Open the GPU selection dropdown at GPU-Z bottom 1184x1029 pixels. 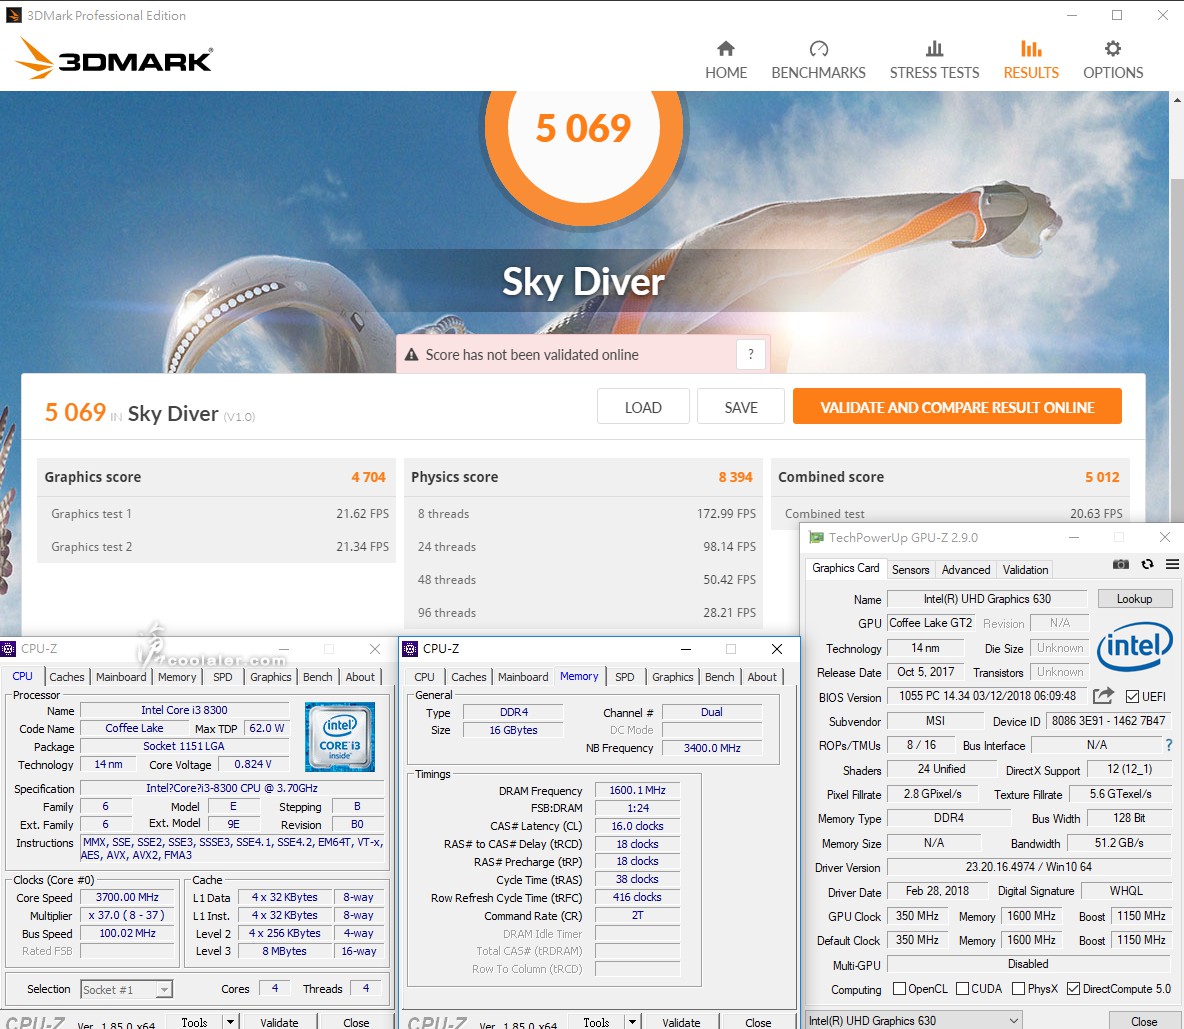coord(914,1021)
